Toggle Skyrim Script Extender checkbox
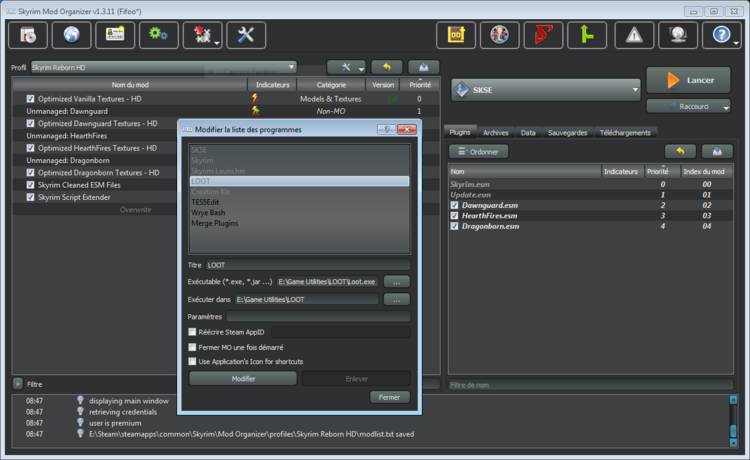Screen dimensions: 750x460 [31, 197]
